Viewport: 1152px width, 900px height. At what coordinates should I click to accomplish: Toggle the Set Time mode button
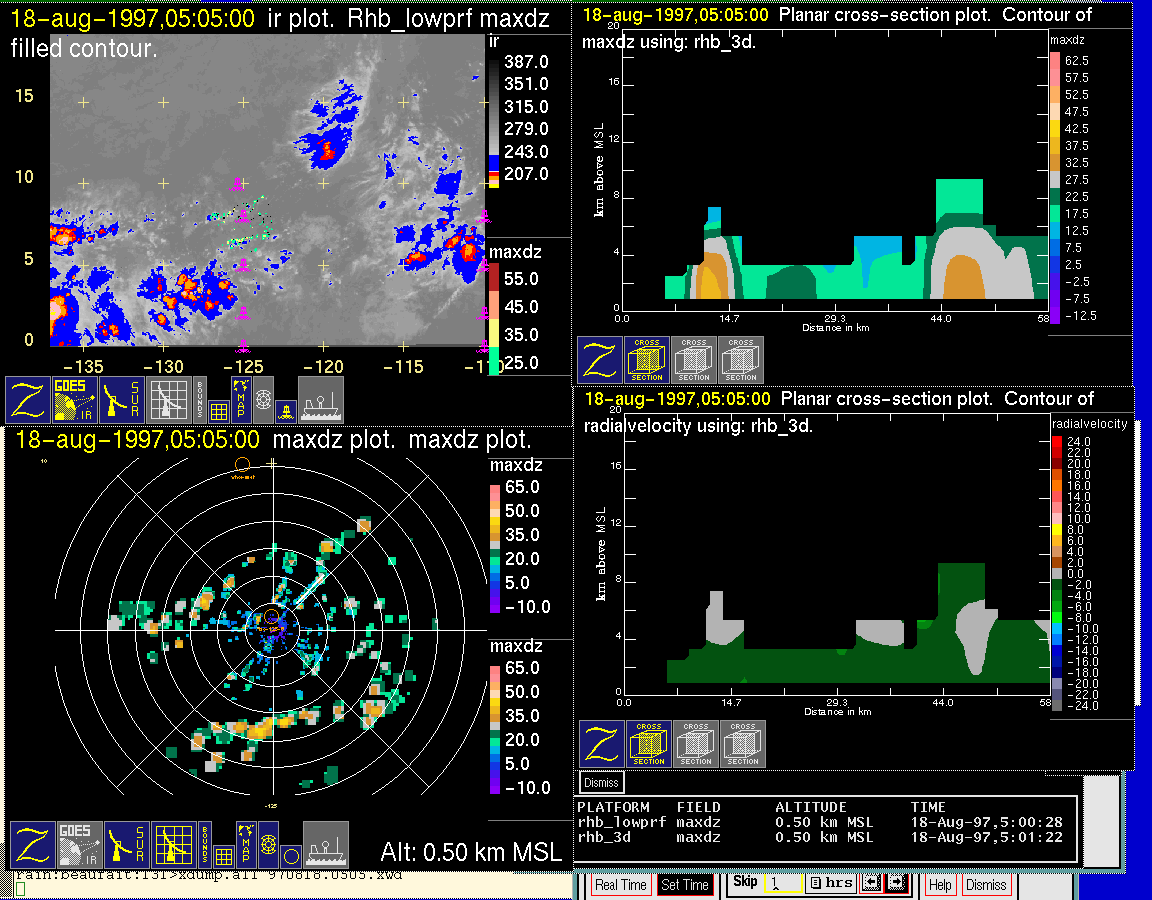(x=685, y=885)
